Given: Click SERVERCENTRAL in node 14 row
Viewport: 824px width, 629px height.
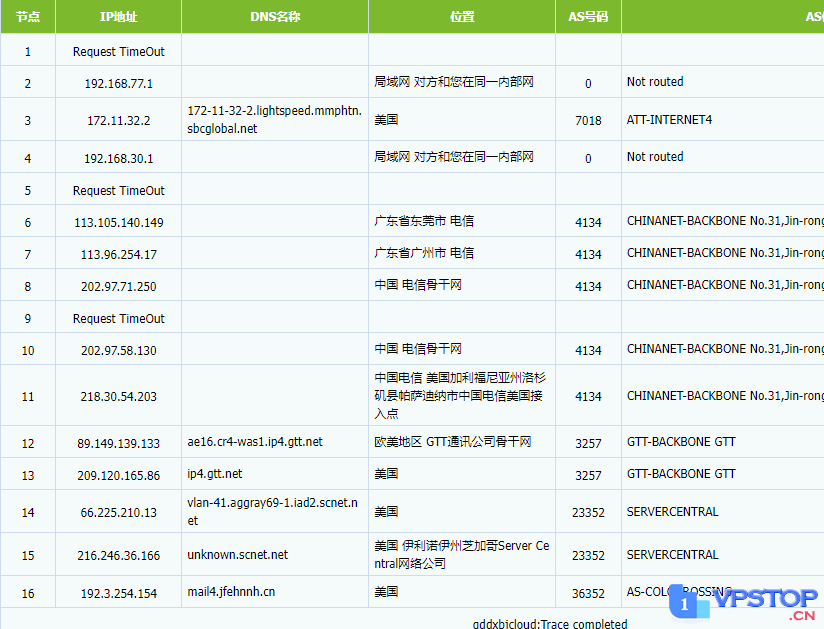Looking at the screenshot, I should (672, 512).
